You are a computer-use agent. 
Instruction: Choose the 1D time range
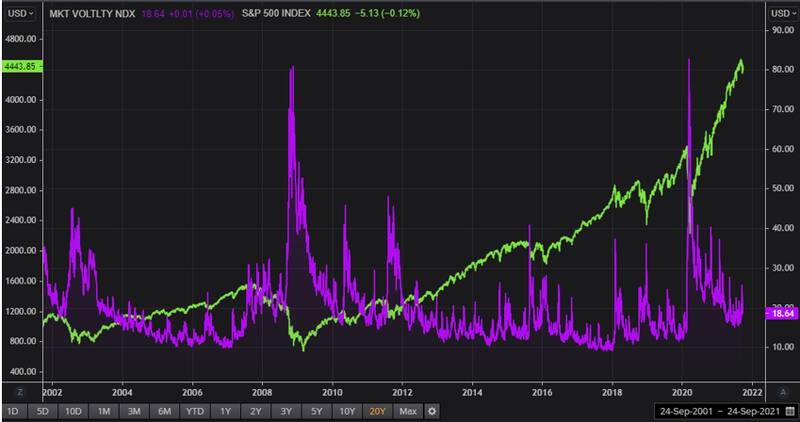coord(13,411)
